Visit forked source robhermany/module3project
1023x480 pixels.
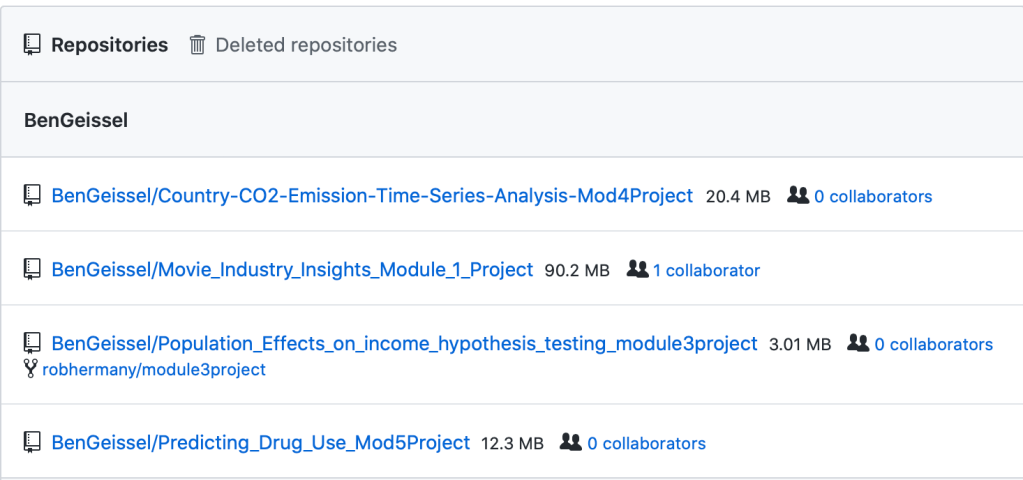click(x=154, y=370)
